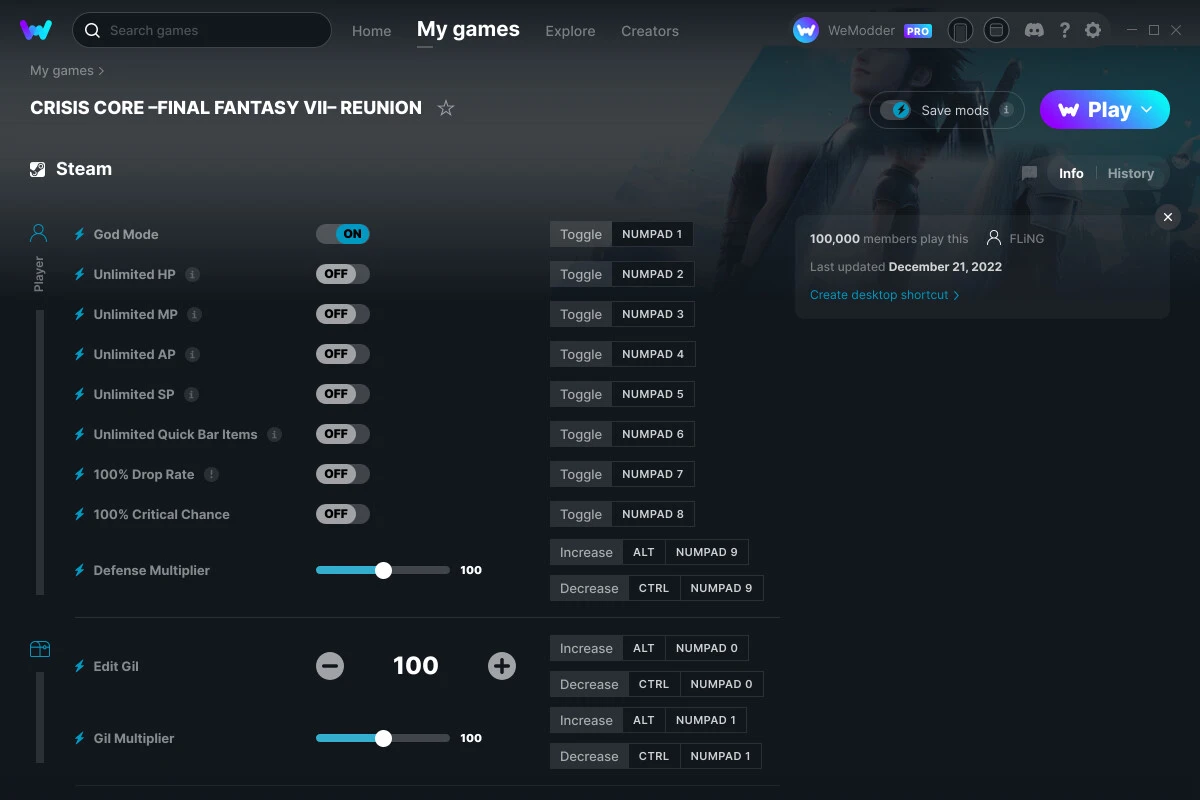Click the Search games input field
Image resolution: width=1200 pixels, height=800 pixels.
coord(202,30)
